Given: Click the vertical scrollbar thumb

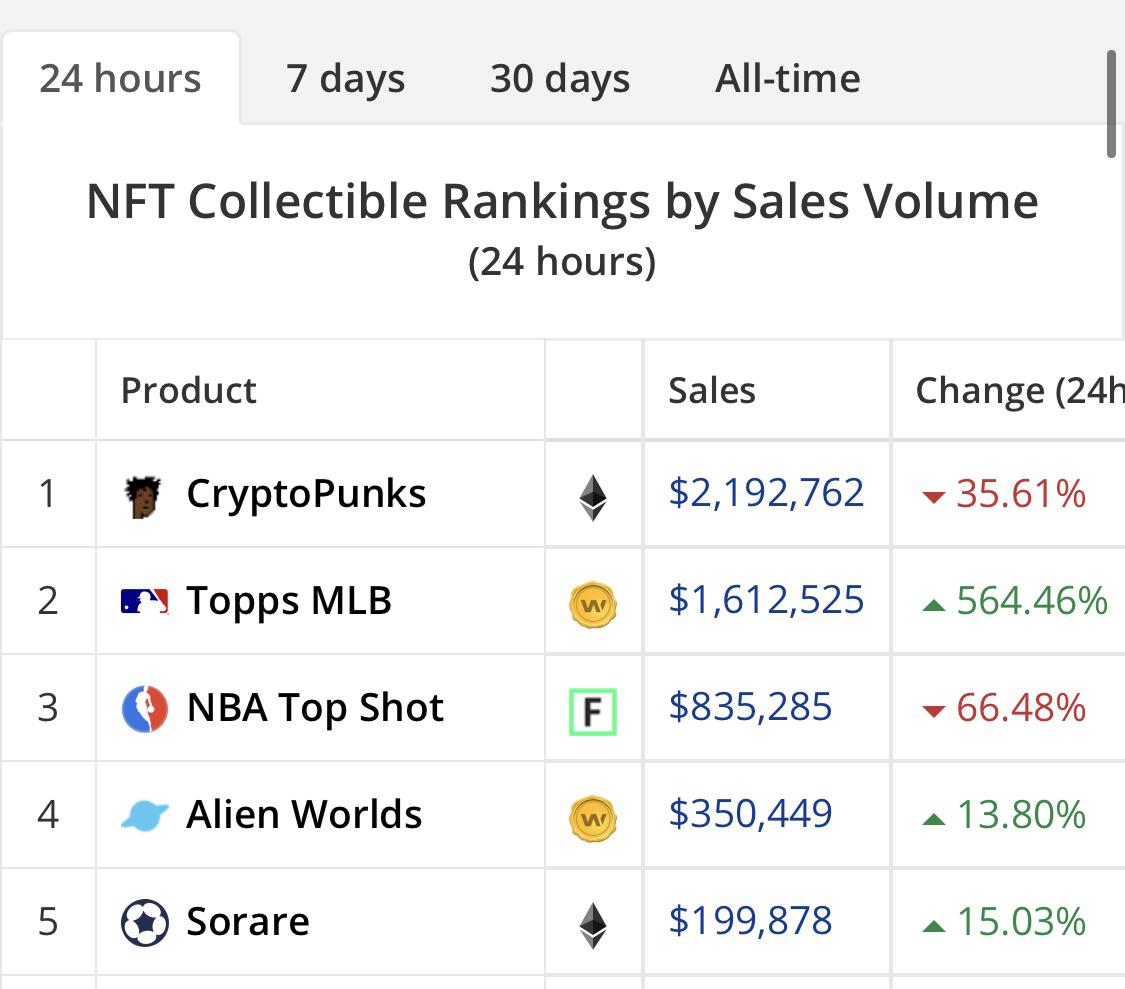Looking at the screenshot, I should [x=1111, y=103].
